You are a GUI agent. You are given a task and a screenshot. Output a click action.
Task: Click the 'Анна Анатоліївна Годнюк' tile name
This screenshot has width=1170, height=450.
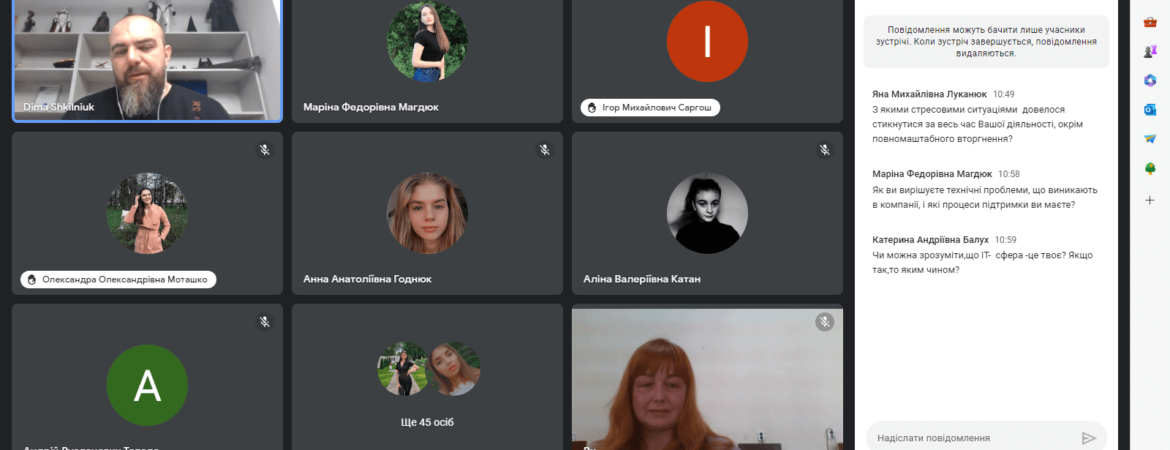coord(367,279)
